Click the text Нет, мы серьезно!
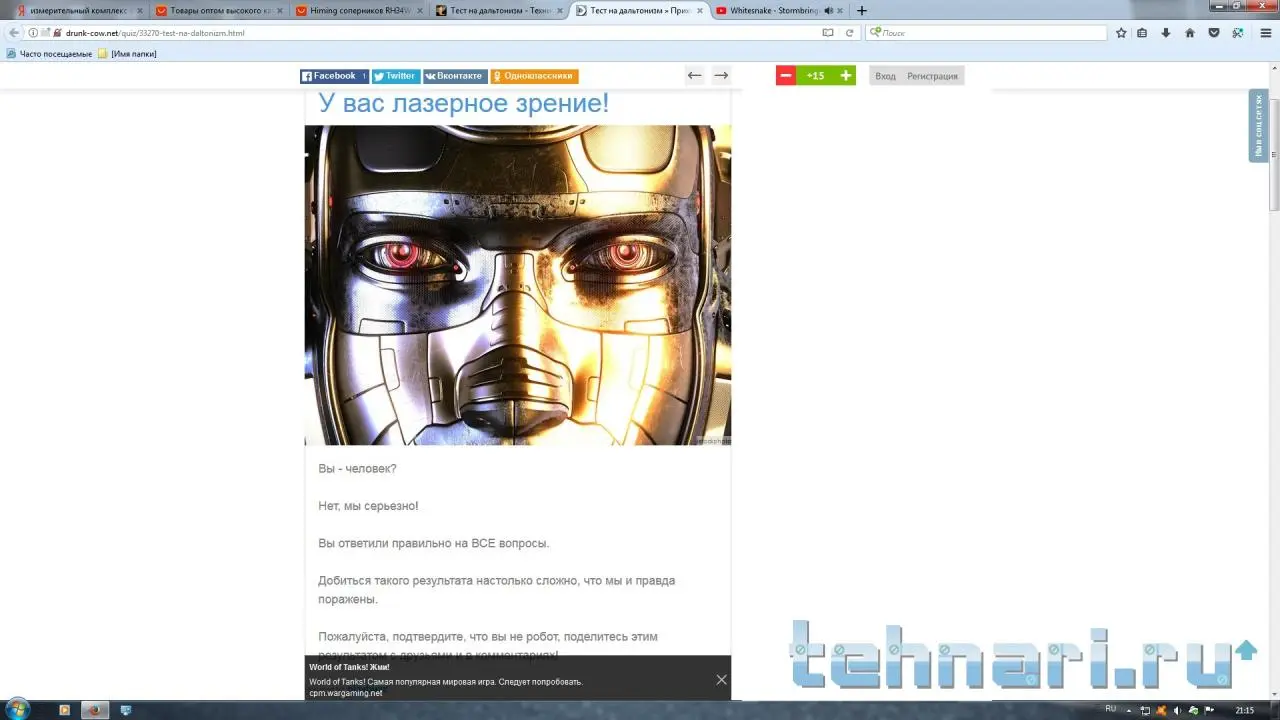The height and width of the screenshot is (720, 1280). (x=368, y=506)
